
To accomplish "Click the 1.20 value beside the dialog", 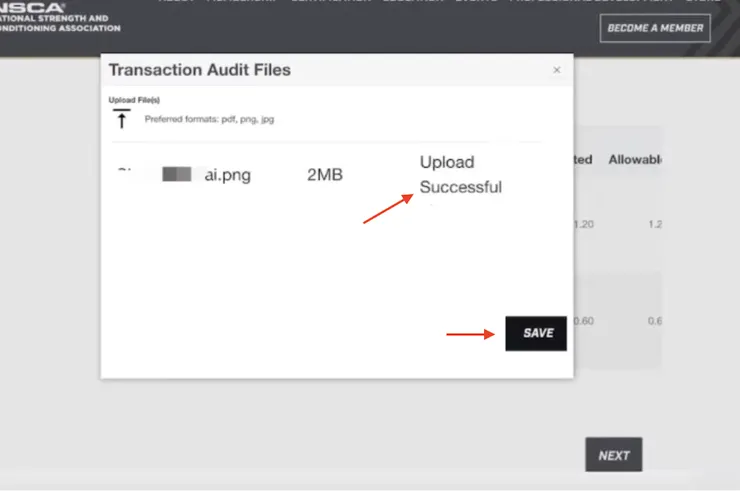I will click(584, 224).
